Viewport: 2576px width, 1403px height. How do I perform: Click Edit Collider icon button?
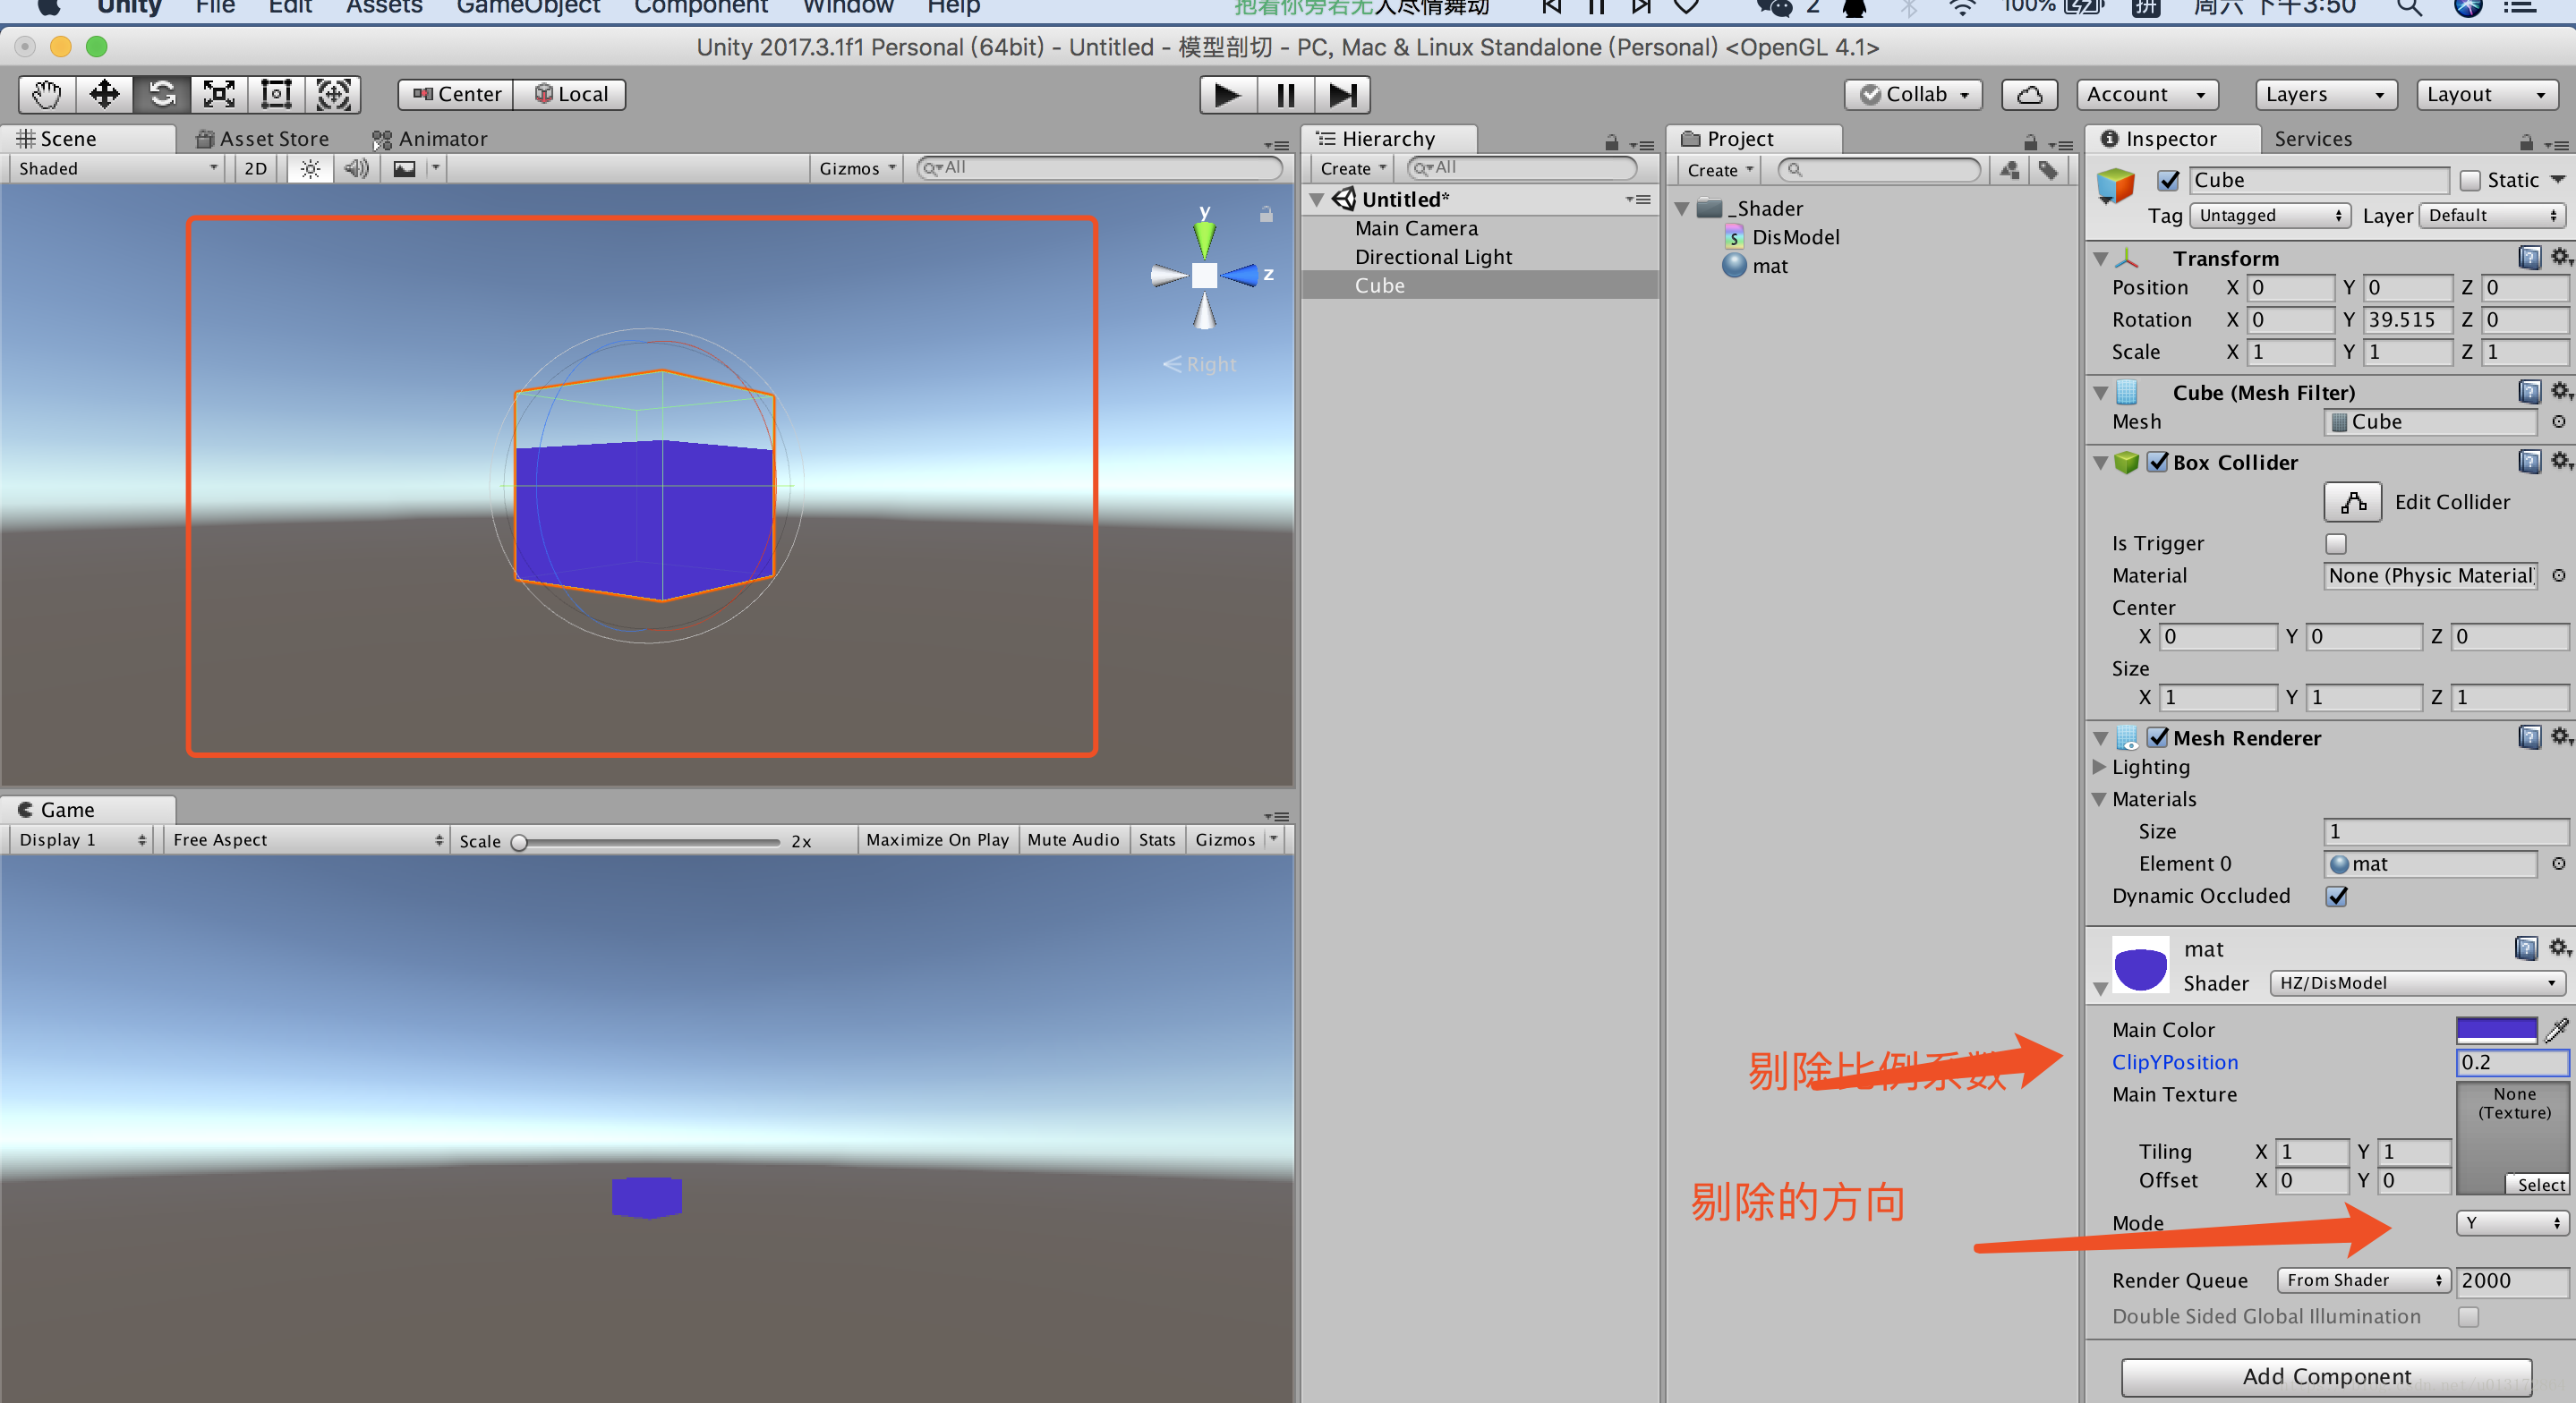(2352, 502)
